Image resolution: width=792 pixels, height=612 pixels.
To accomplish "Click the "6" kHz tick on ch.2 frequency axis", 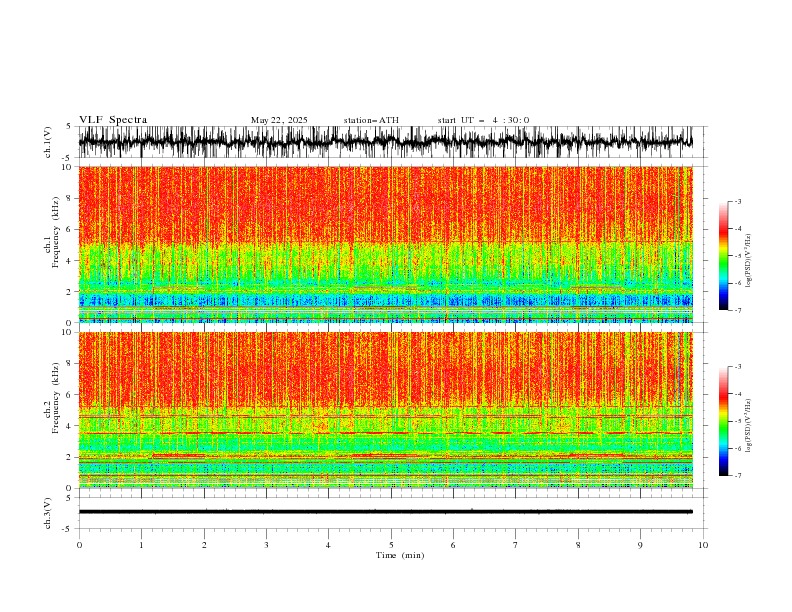I will 71,395.
